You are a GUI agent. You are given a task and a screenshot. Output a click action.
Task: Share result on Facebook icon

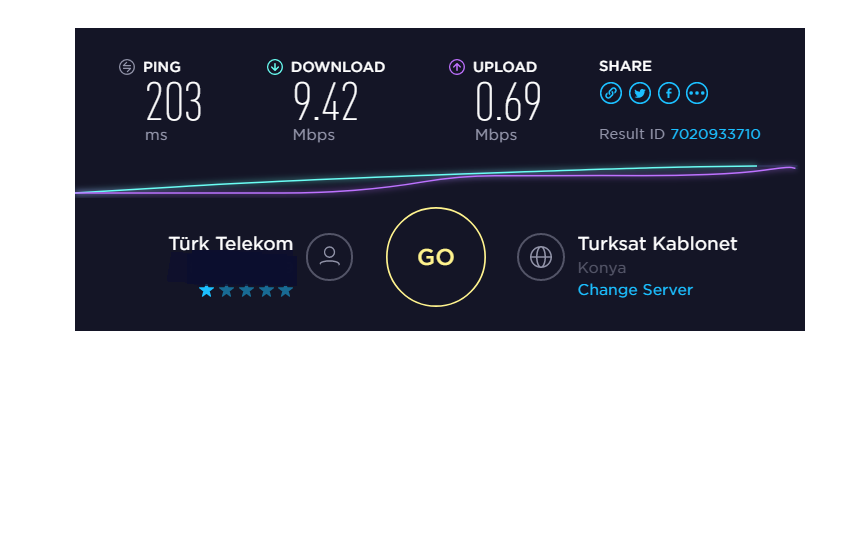[668, 93]
